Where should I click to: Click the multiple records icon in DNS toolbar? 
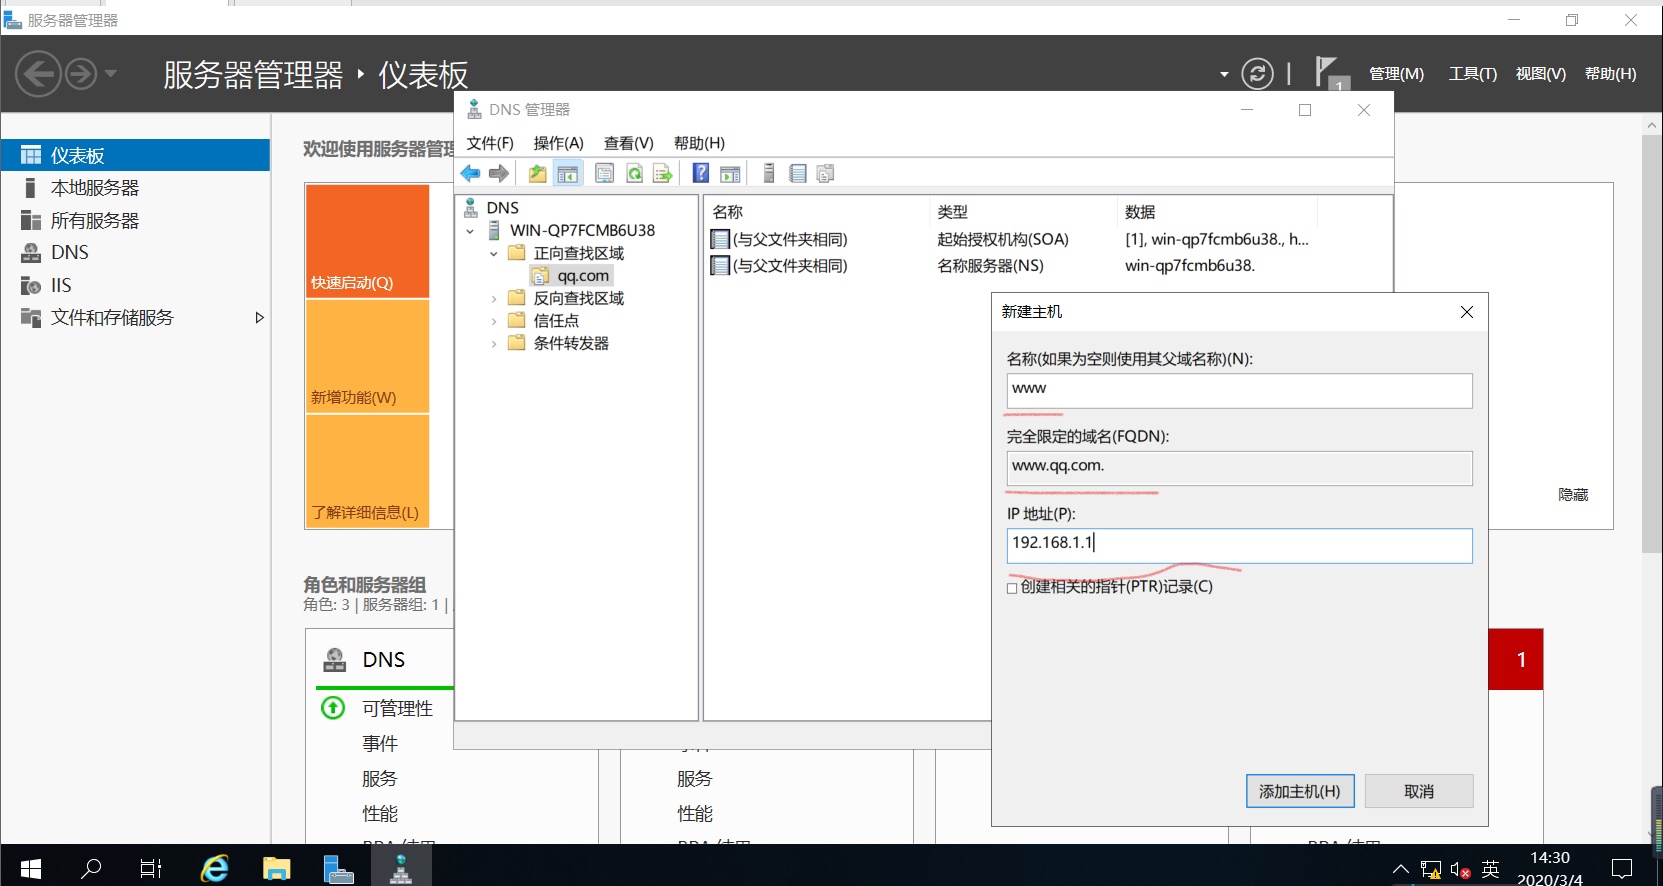[x=825, y=174]
